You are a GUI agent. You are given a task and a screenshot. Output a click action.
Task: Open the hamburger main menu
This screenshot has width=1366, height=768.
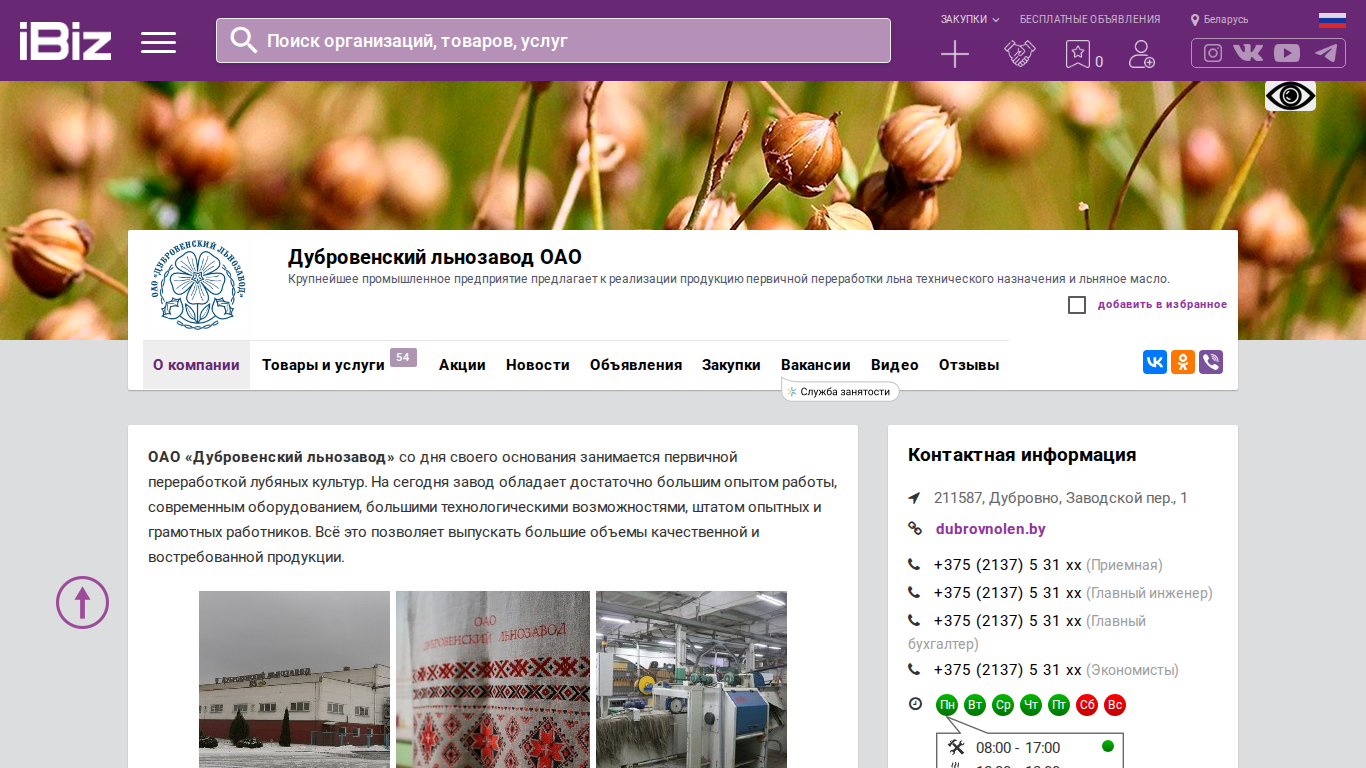click(x=158, y=42)
